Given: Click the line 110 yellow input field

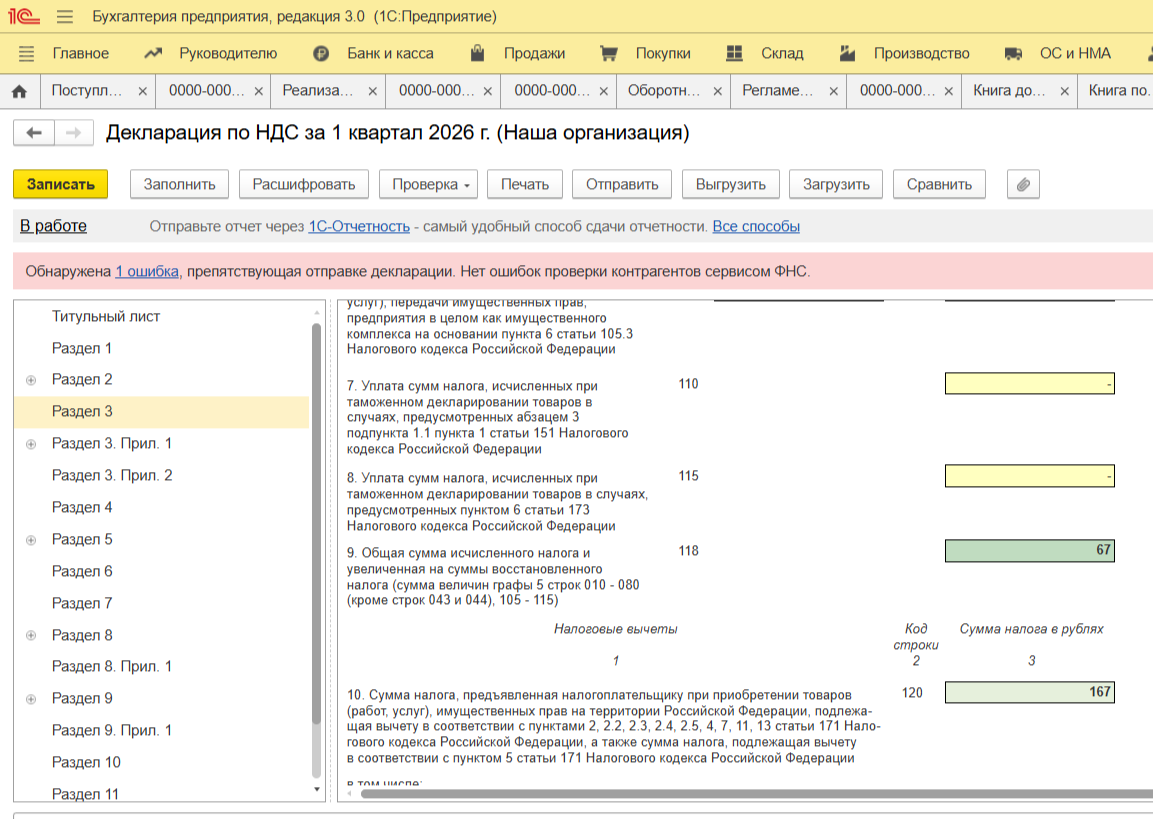Looking at the screenshot, I should [x=1029, y=384].
